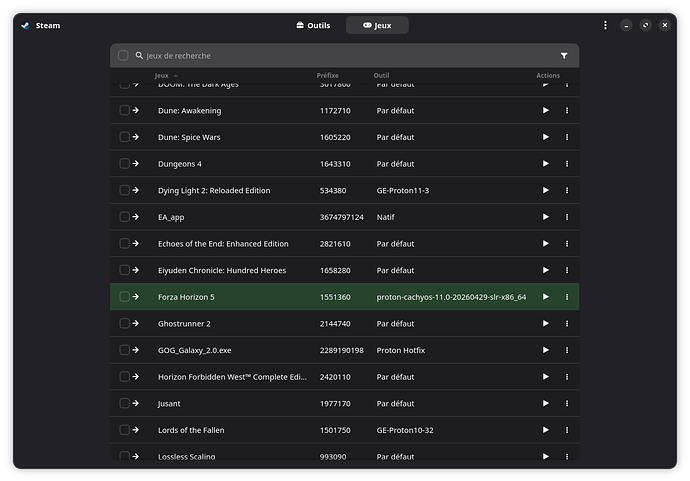Open more options for Dying Light 2

567,190
